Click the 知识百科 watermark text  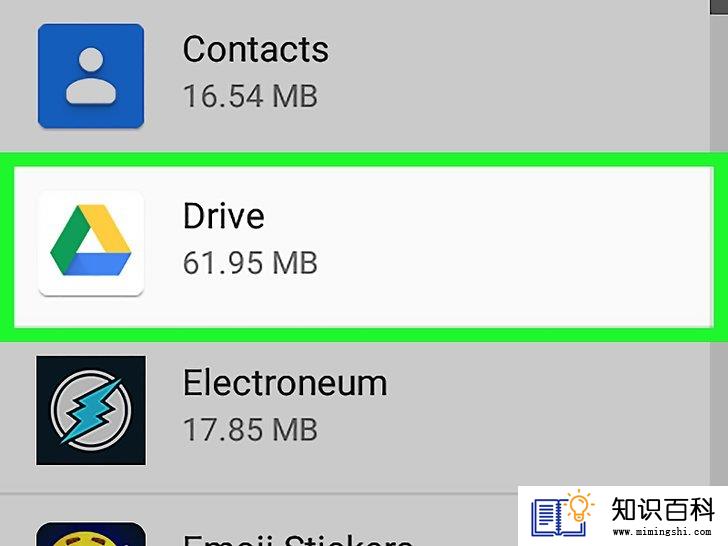(x=662, y=509)
